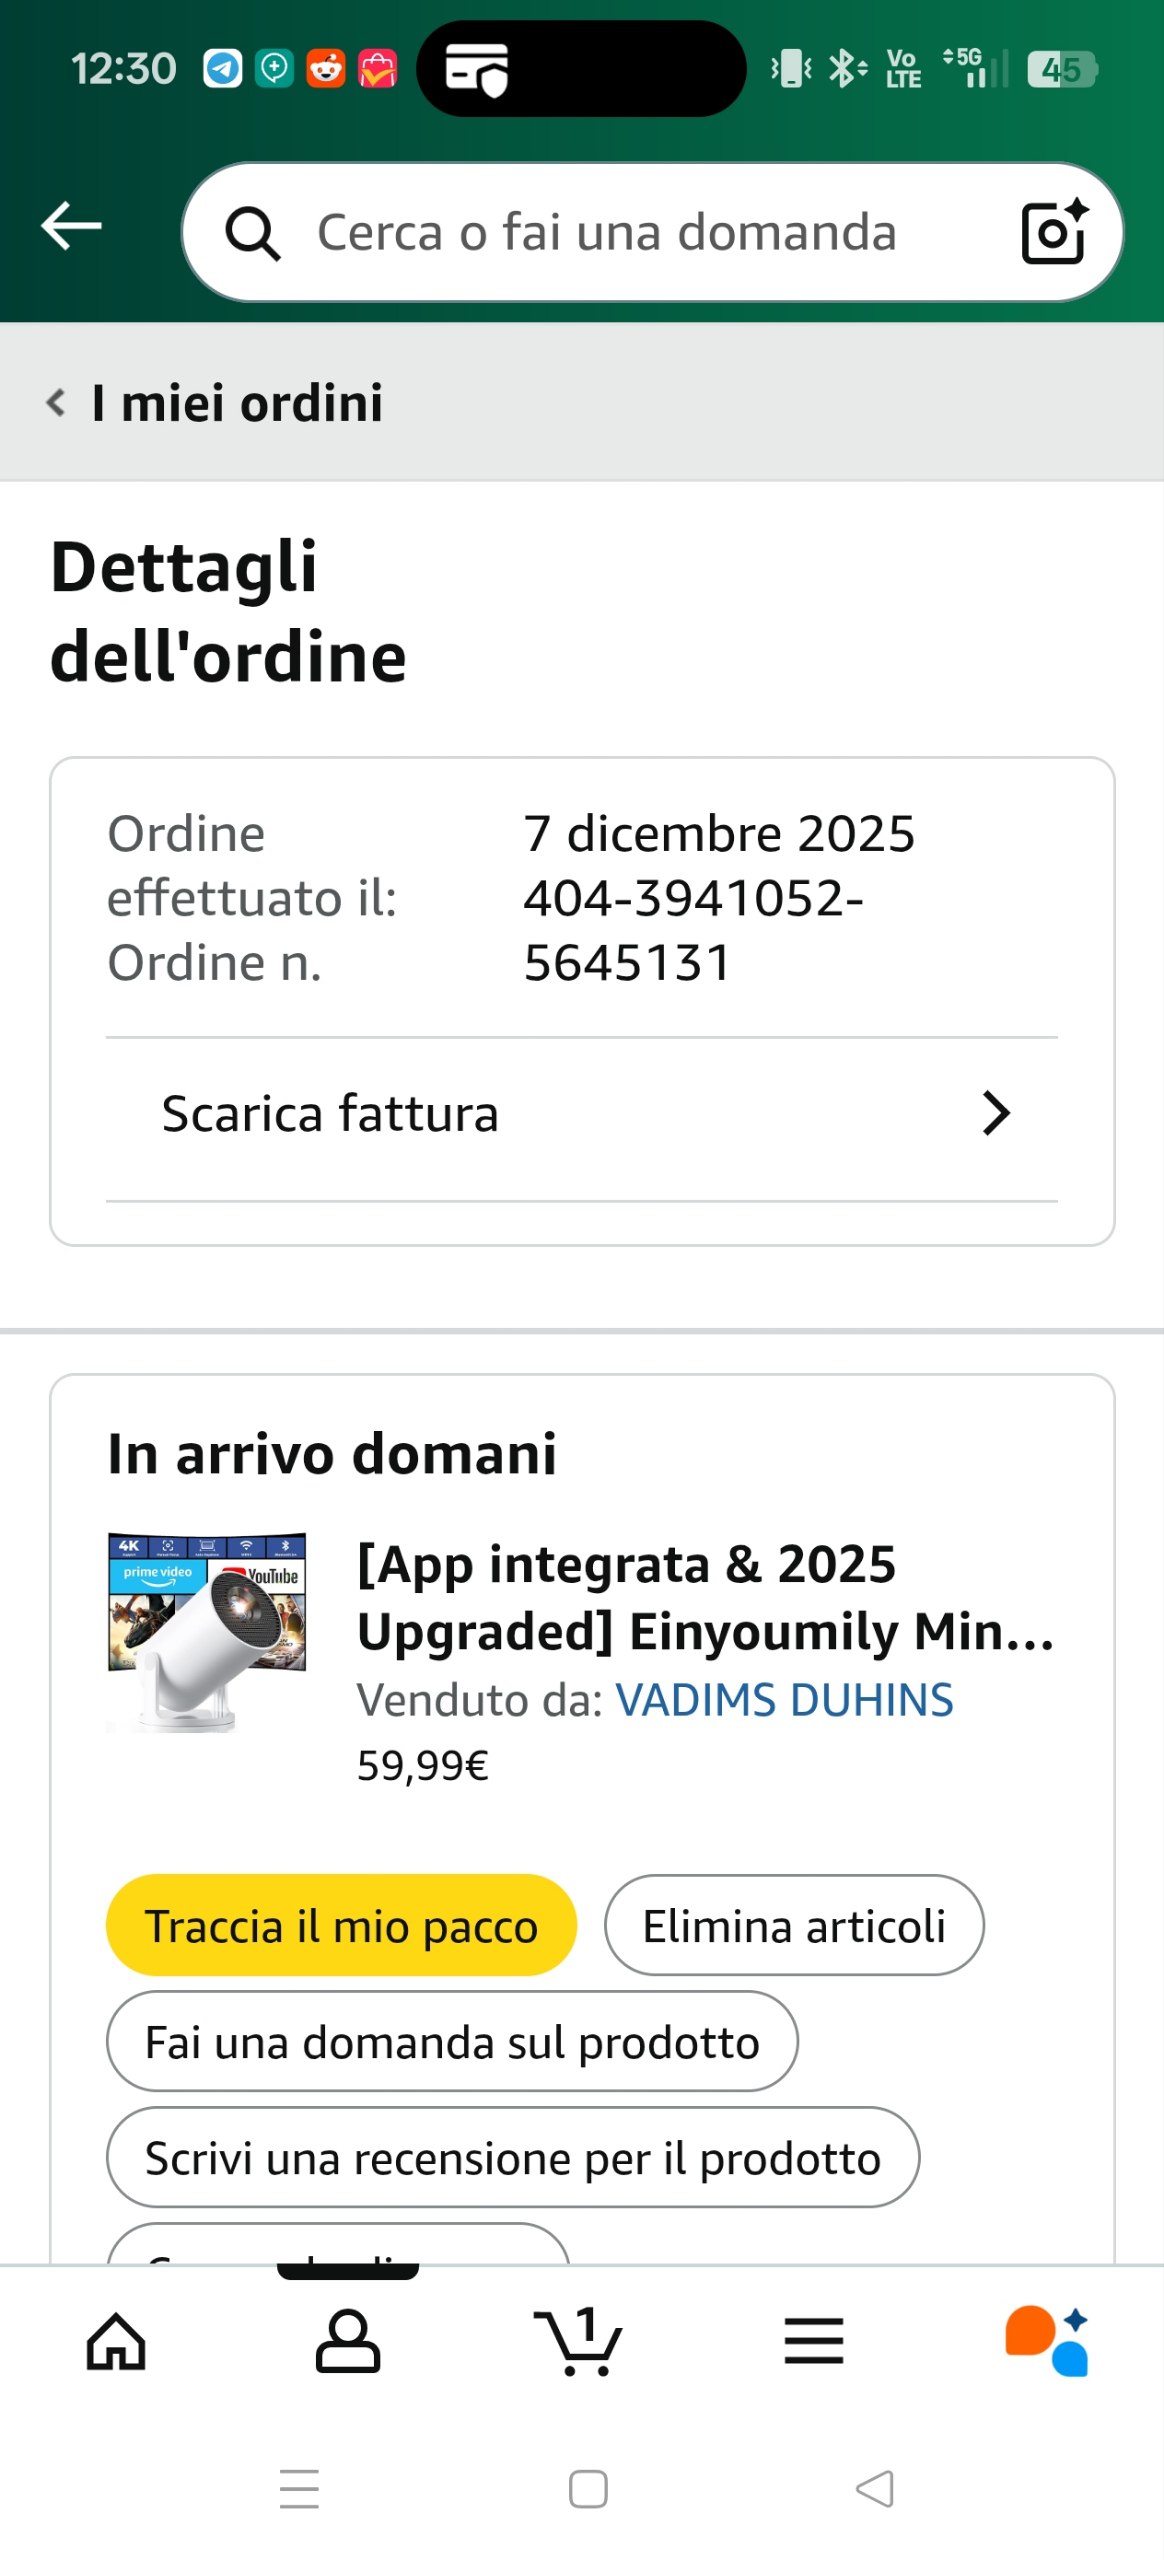Tap Android system back button
The image size is (1164, 2560).
tap(875, 2488)
